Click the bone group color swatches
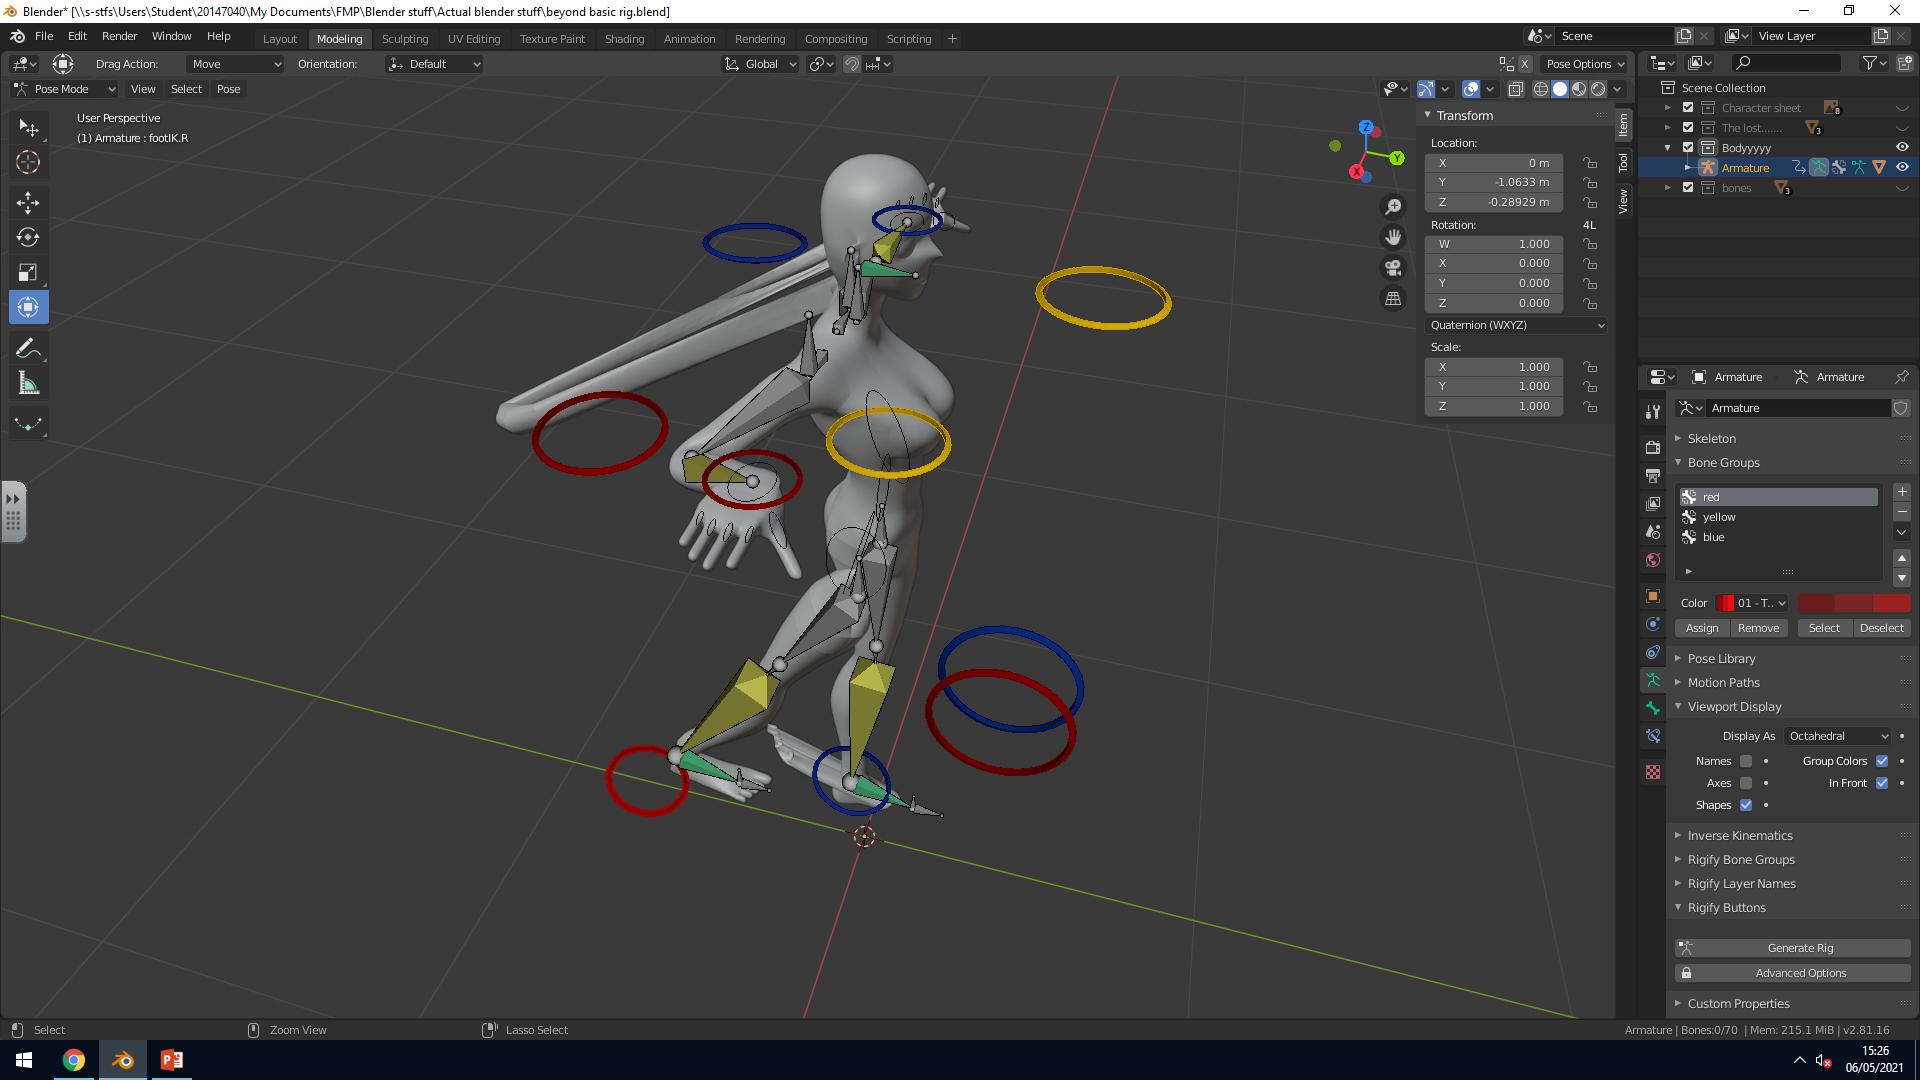This screenshot has width=1920, height=1080. pyautogui.click(x=1853, y=603)
